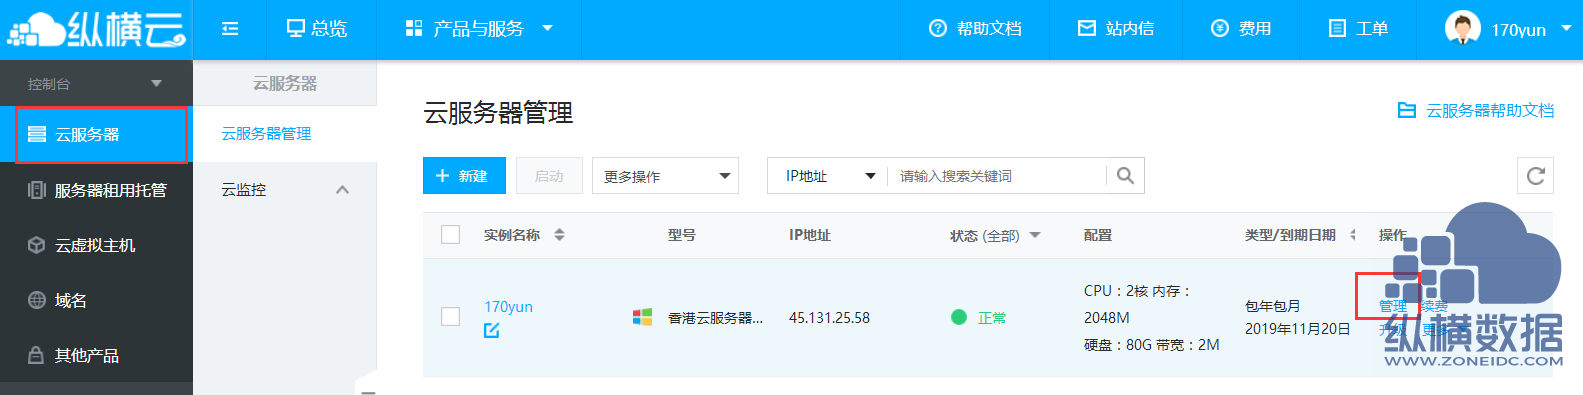The width and height of the screenshot is (1583, 395).
Task: Click the magnifier search icon
Action: [x=1125, y=176]
